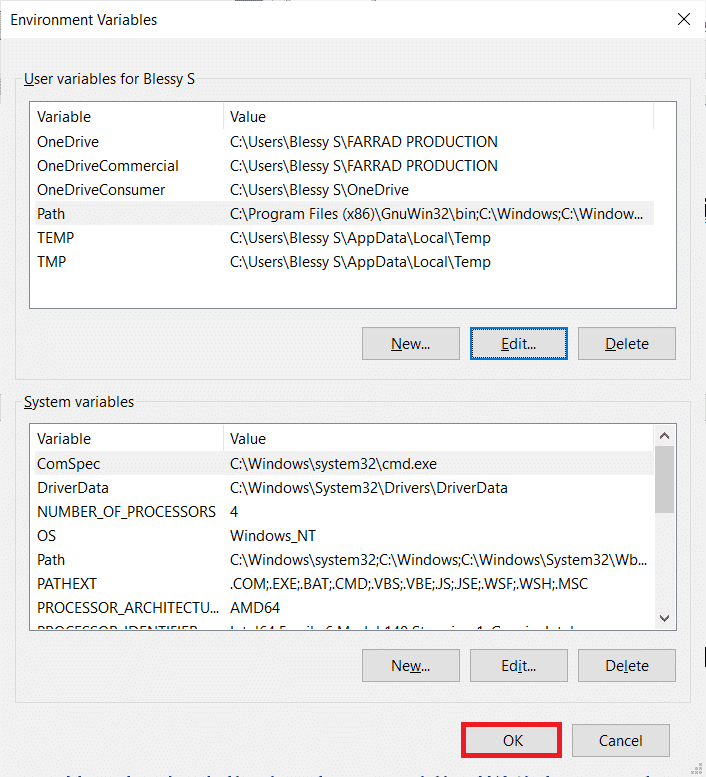Click the system variables scrollbar thumb

coord(664,479)
